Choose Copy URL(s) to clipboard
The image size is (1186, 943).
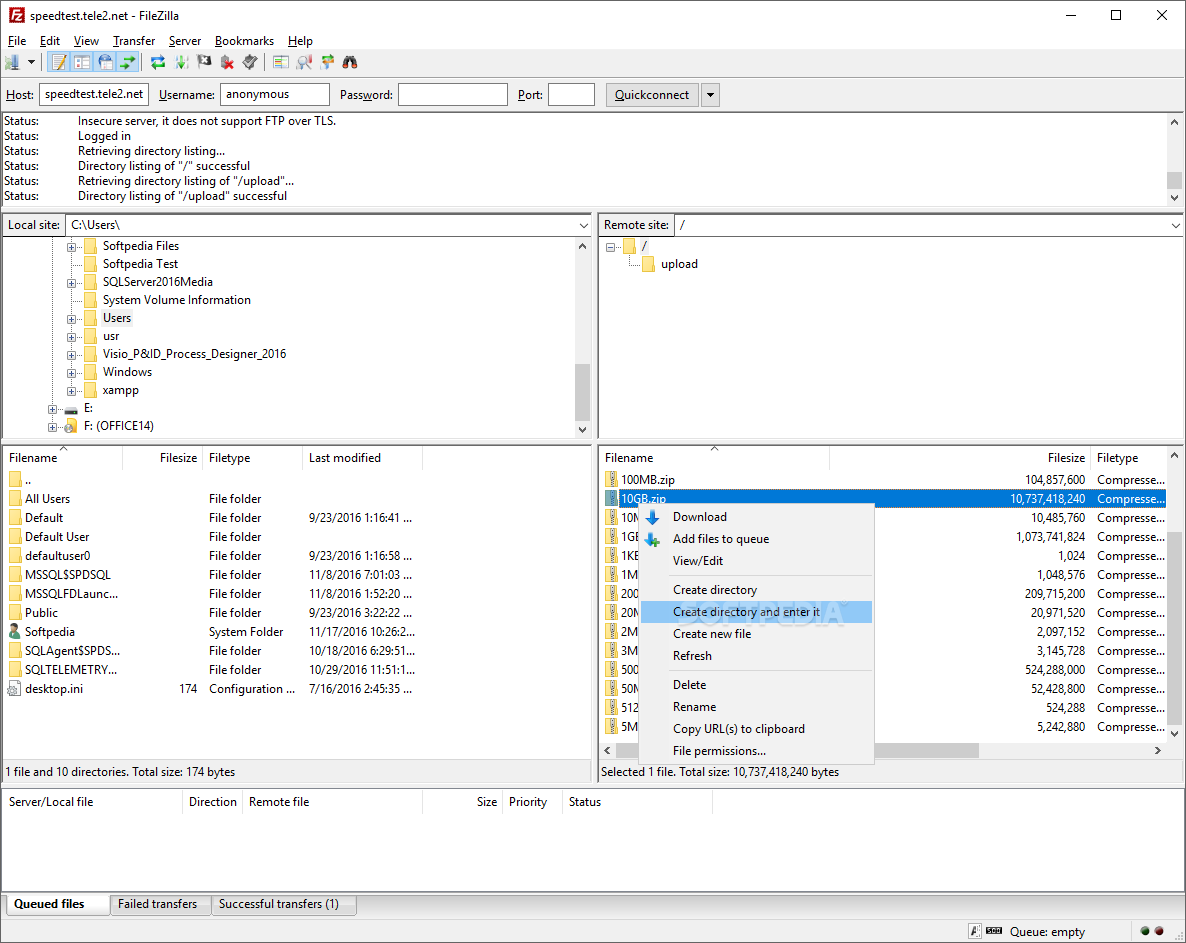point(756,729)
